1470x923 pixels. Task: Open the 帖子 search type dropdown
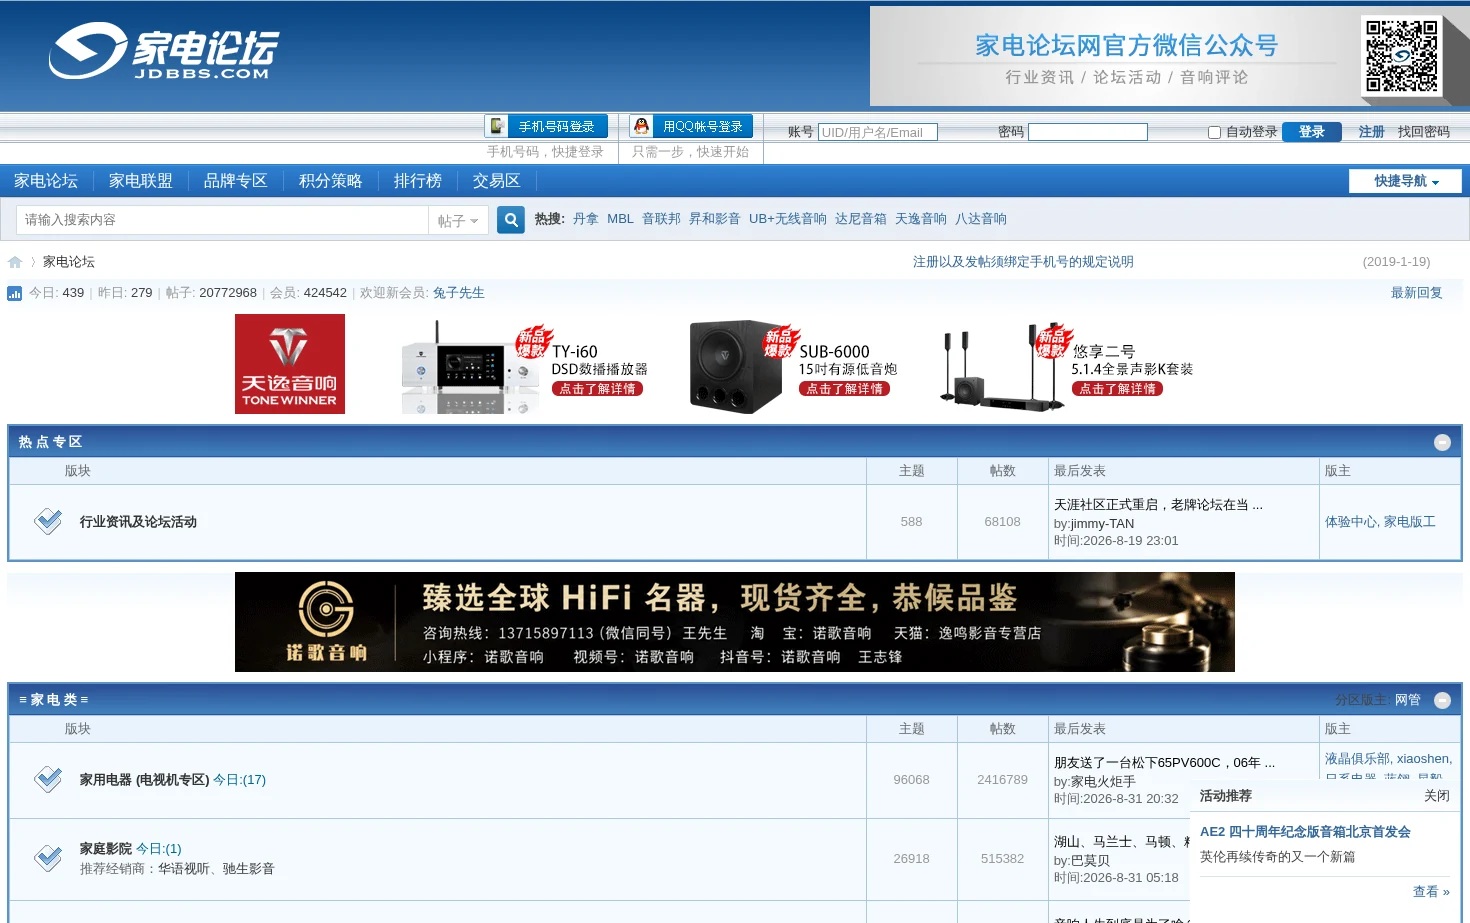pyautogui.click(x=458, y=221)
